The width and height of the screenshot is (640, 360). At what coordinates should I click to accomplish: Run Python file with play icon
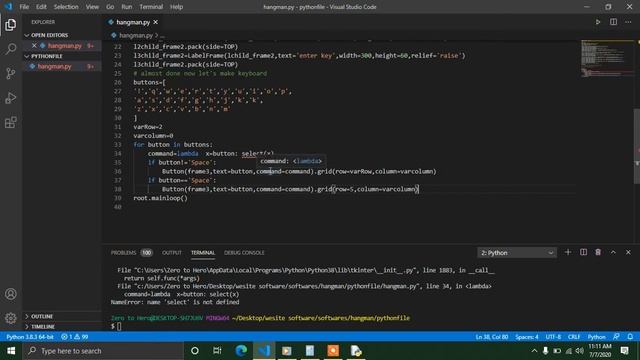pyautogui.click(x=598, y=22)
